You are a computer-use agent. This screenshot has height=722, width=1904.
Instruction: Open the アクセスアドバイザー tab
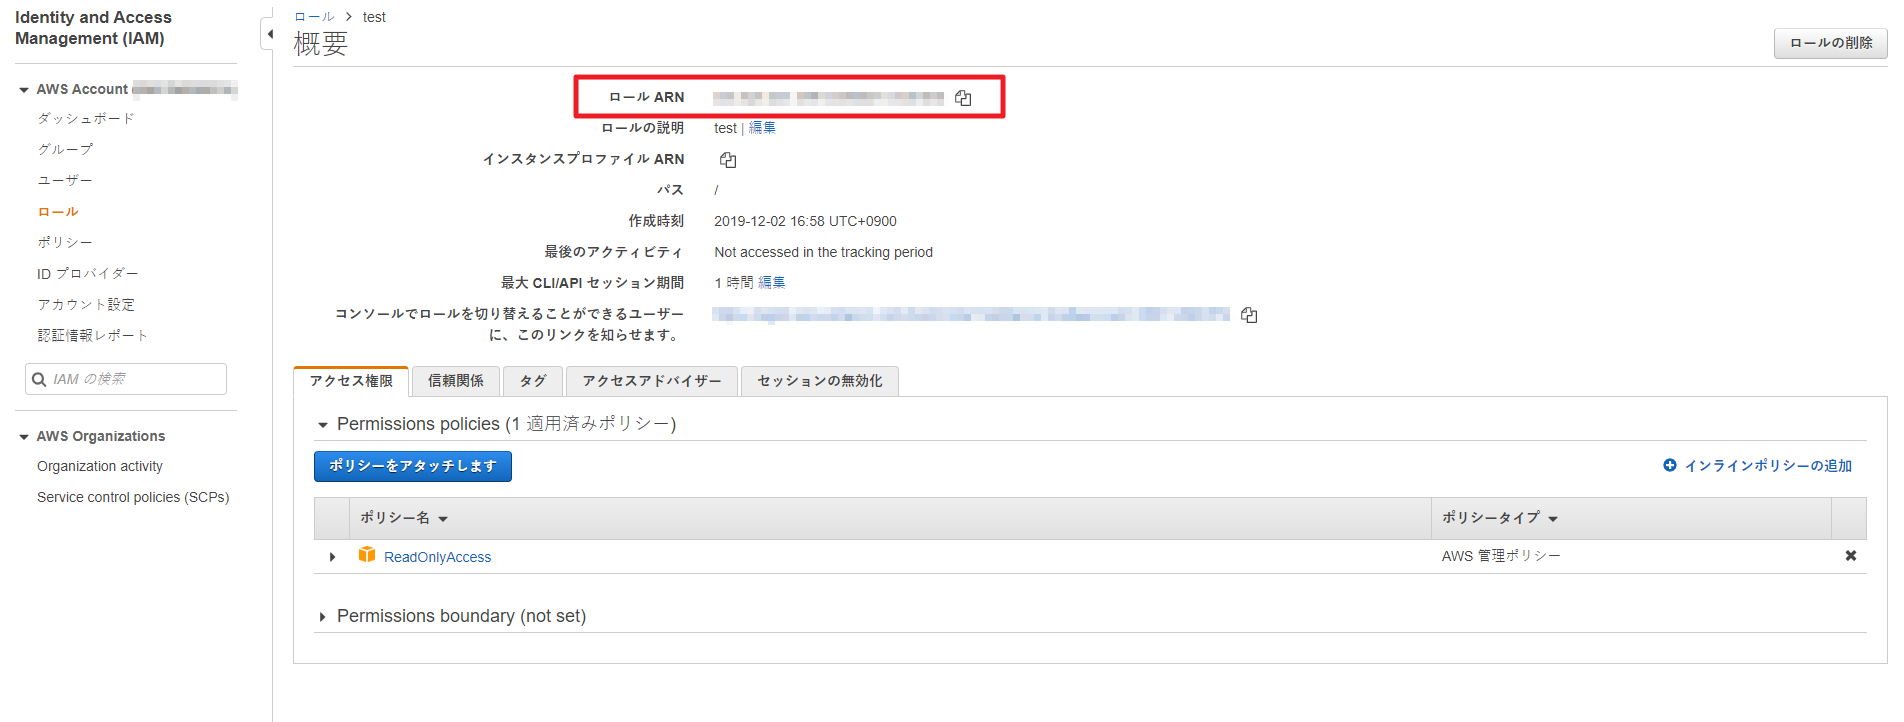(651, 381)
